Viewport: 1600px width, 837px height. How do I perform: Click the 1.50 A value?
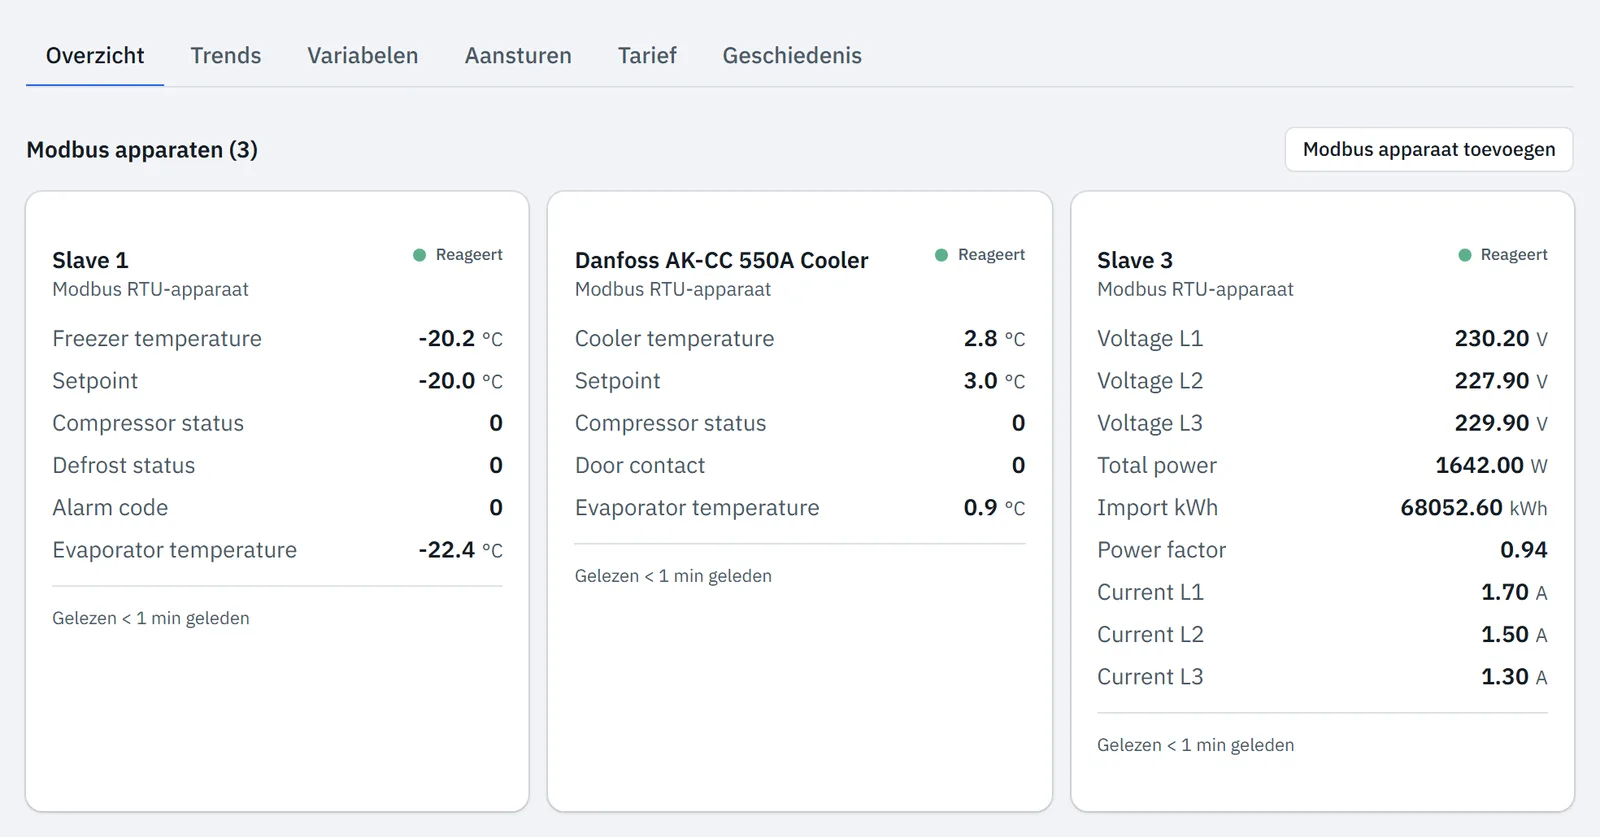point(1514,635)
